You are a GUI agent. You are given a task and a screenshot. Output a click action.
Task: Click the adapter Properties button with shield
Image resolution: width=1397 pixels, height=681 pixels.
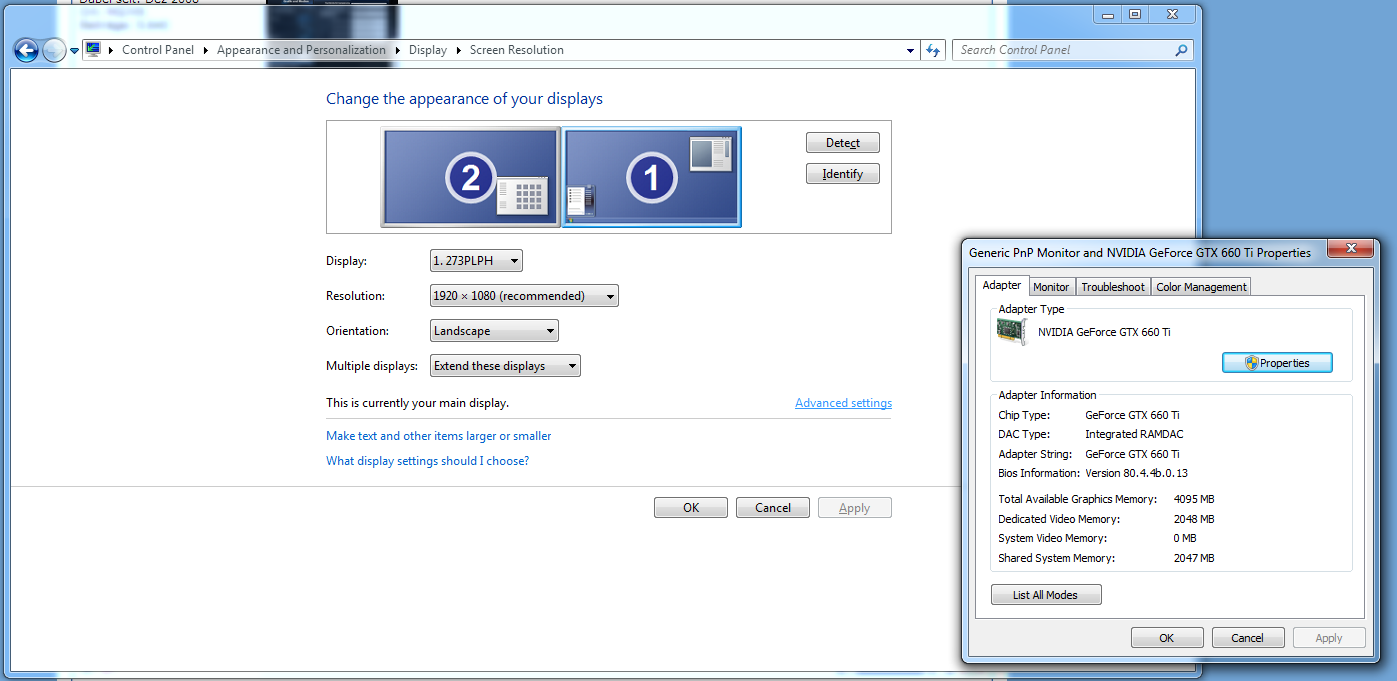(x=1278, y=363)
